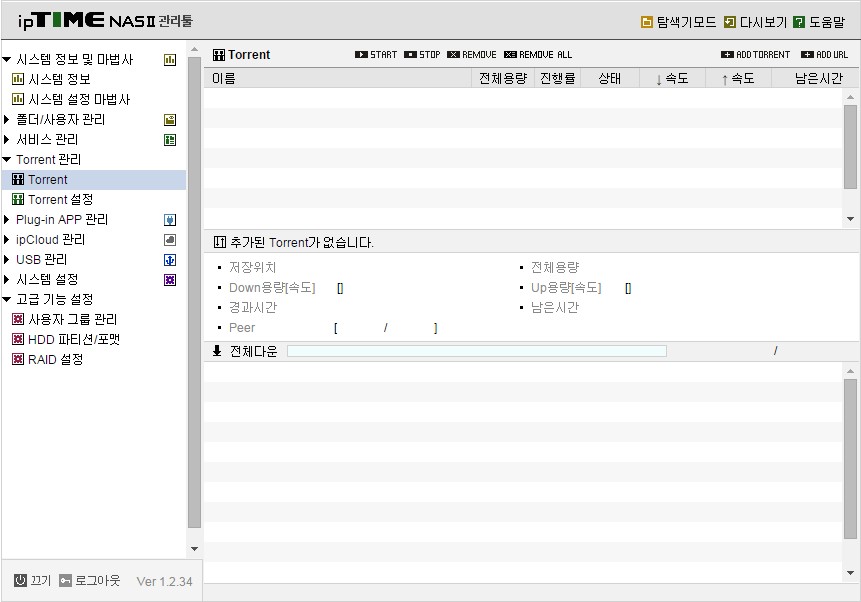Click the 탐색기모드 explorer mode icon
The image size is (861, 602).
point(647,22)
